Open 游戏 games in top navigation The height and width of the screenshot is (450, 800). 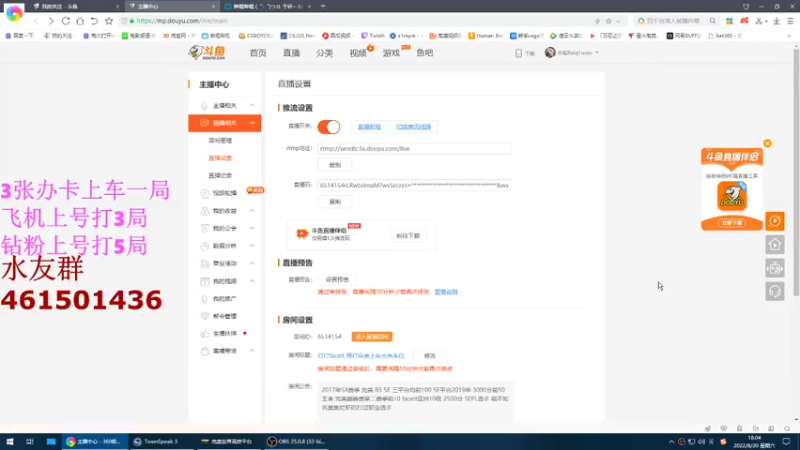click(x=391, y=53)
